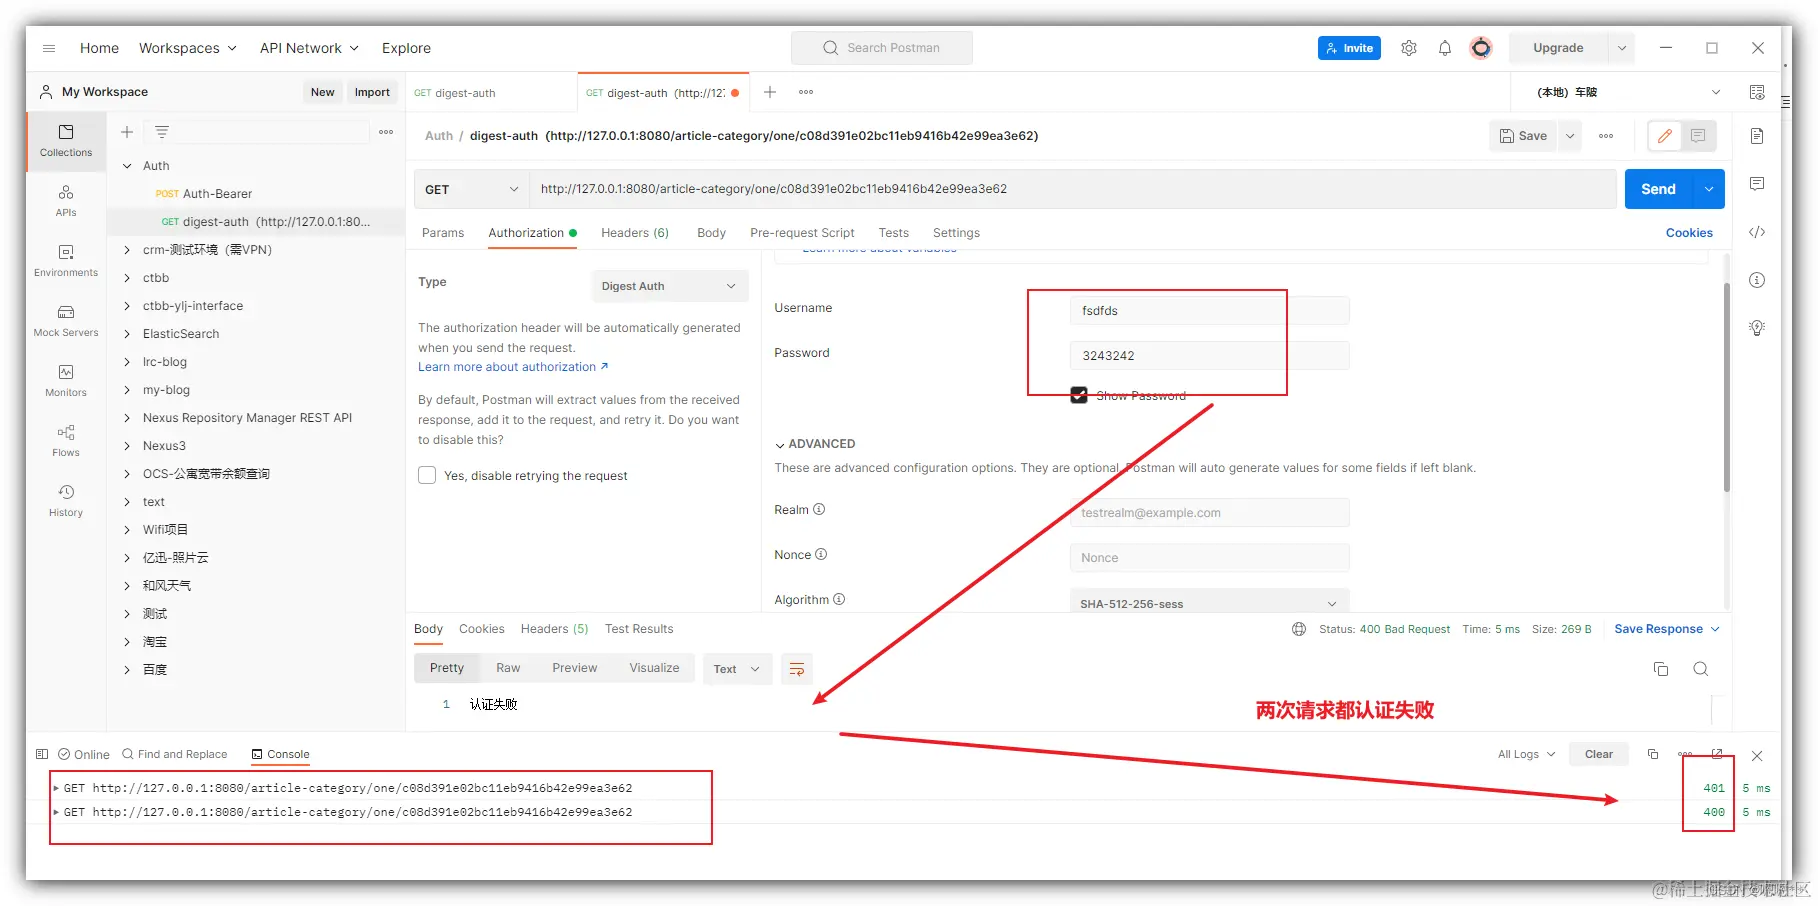This screenshot has height=906, width=1818.
Task: Open the Workspaces menu
Action: pyautogui.click(x=188, y=48)
